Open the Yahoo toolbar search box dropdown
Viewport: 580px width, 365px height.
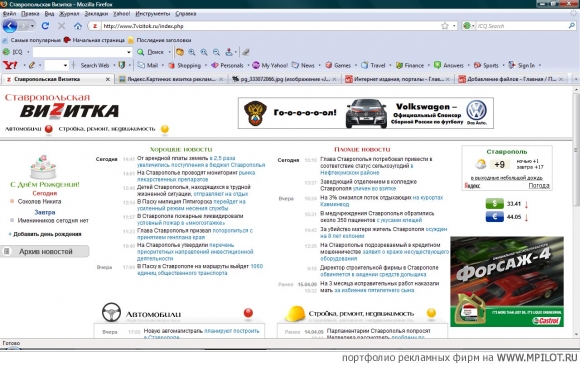coord(65,65)
